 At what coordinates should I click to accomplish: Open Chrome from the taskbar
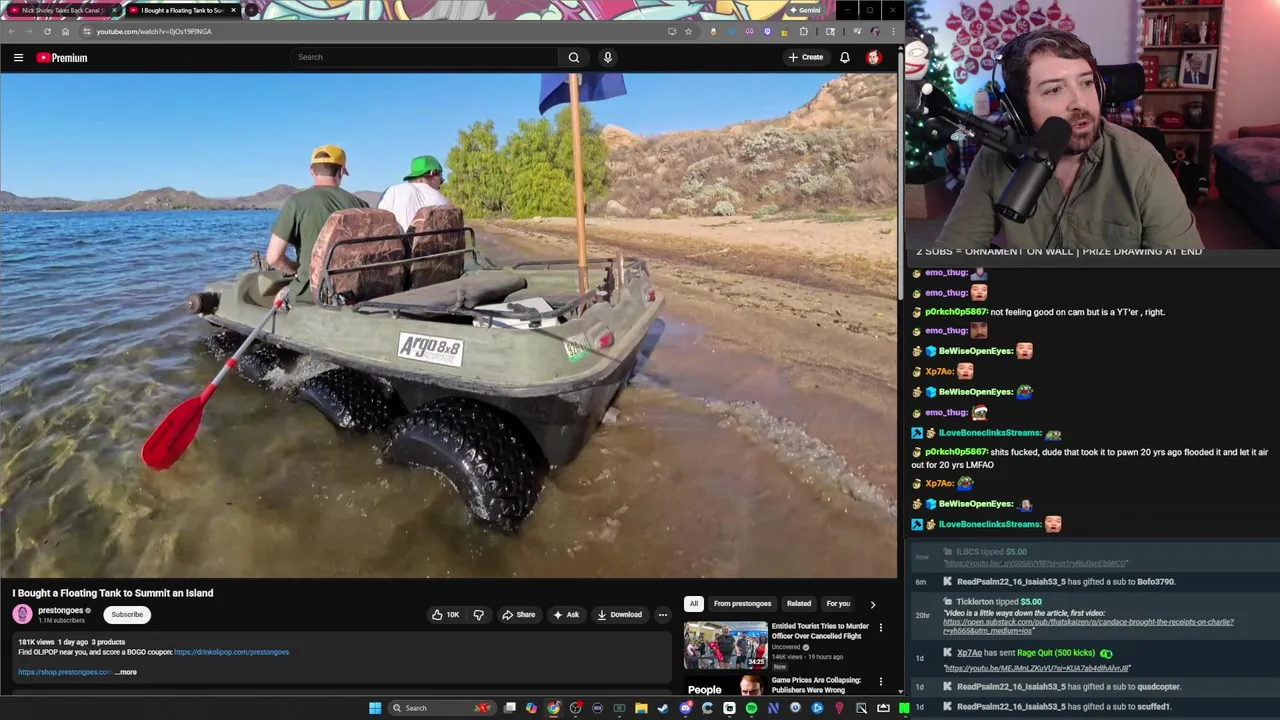coord(553,708)
